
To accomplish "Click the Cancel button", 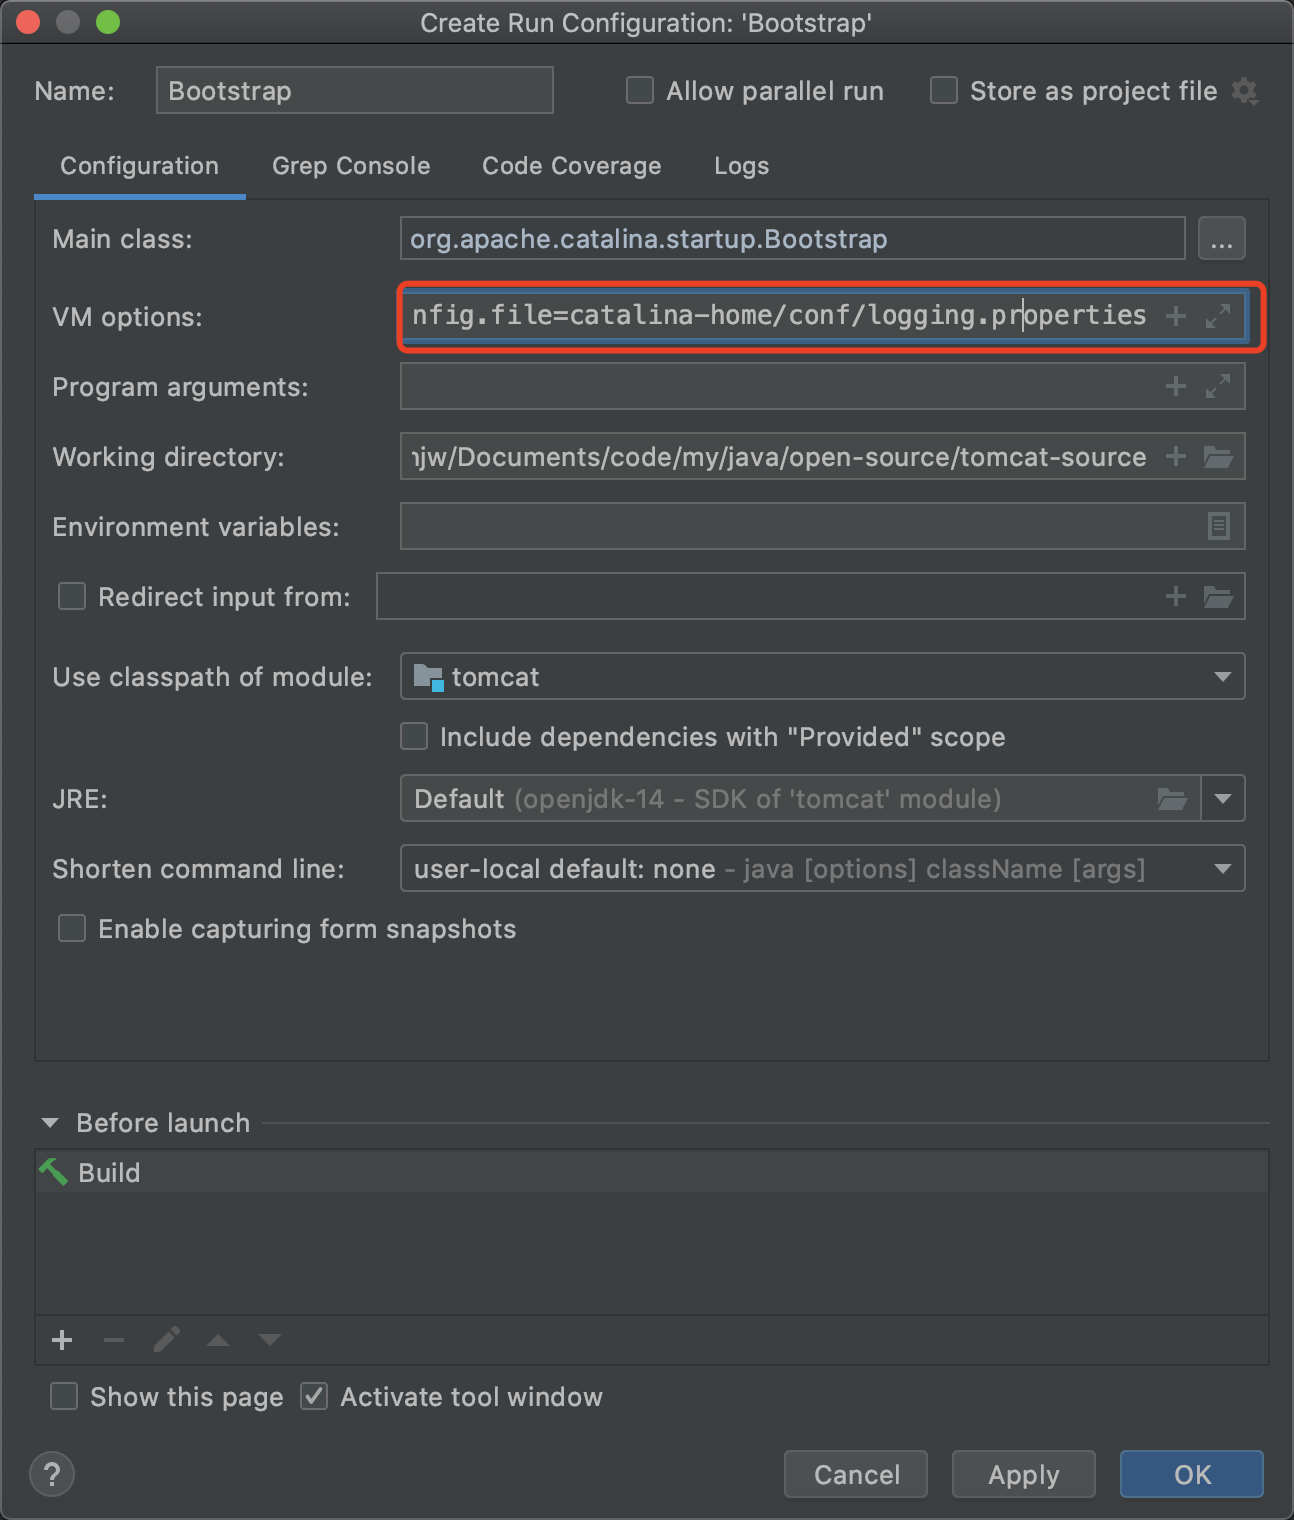I will tap(856, 1474).
